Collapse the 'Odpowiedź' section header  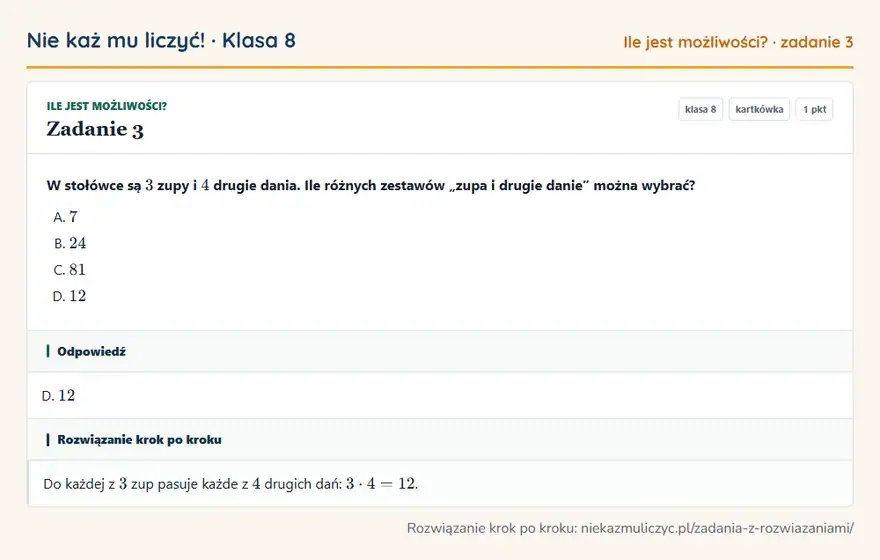[x=440, y=351]
